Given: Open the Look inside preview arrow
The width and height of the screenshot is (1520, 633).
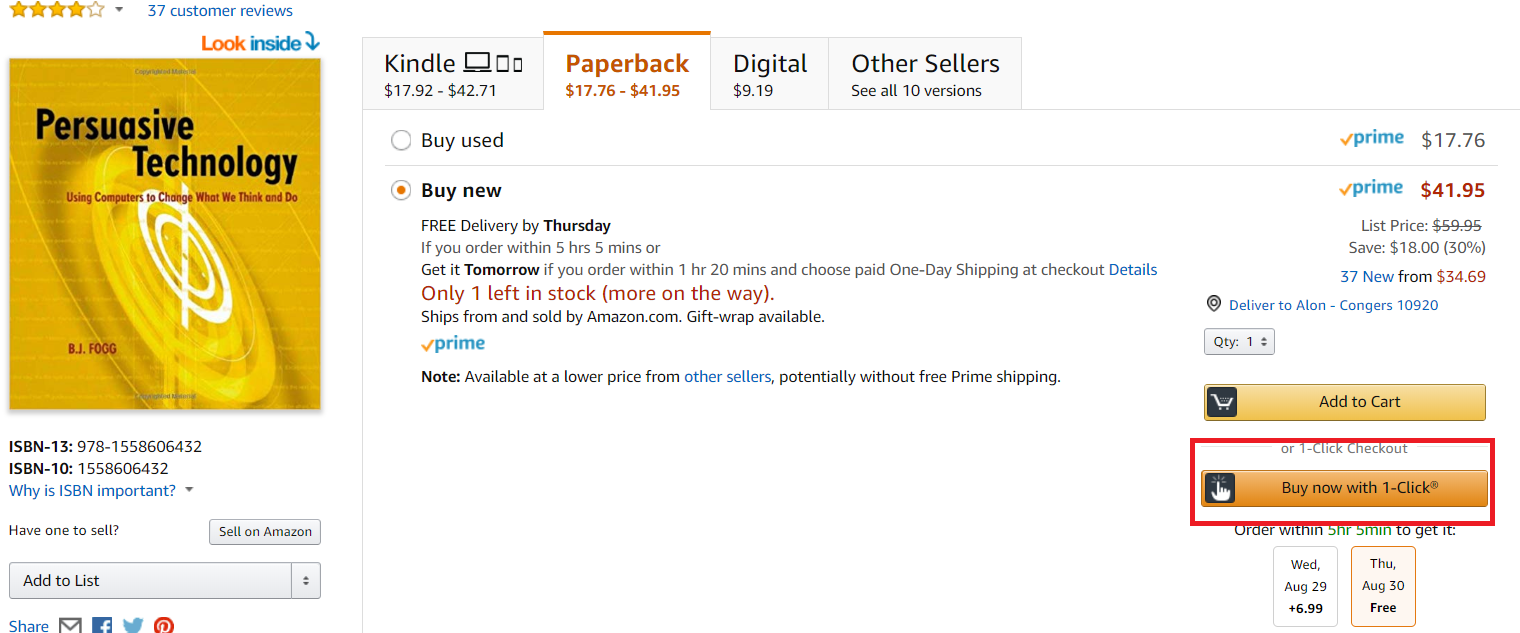Looking at the screenshot, I should click(311, 41).
